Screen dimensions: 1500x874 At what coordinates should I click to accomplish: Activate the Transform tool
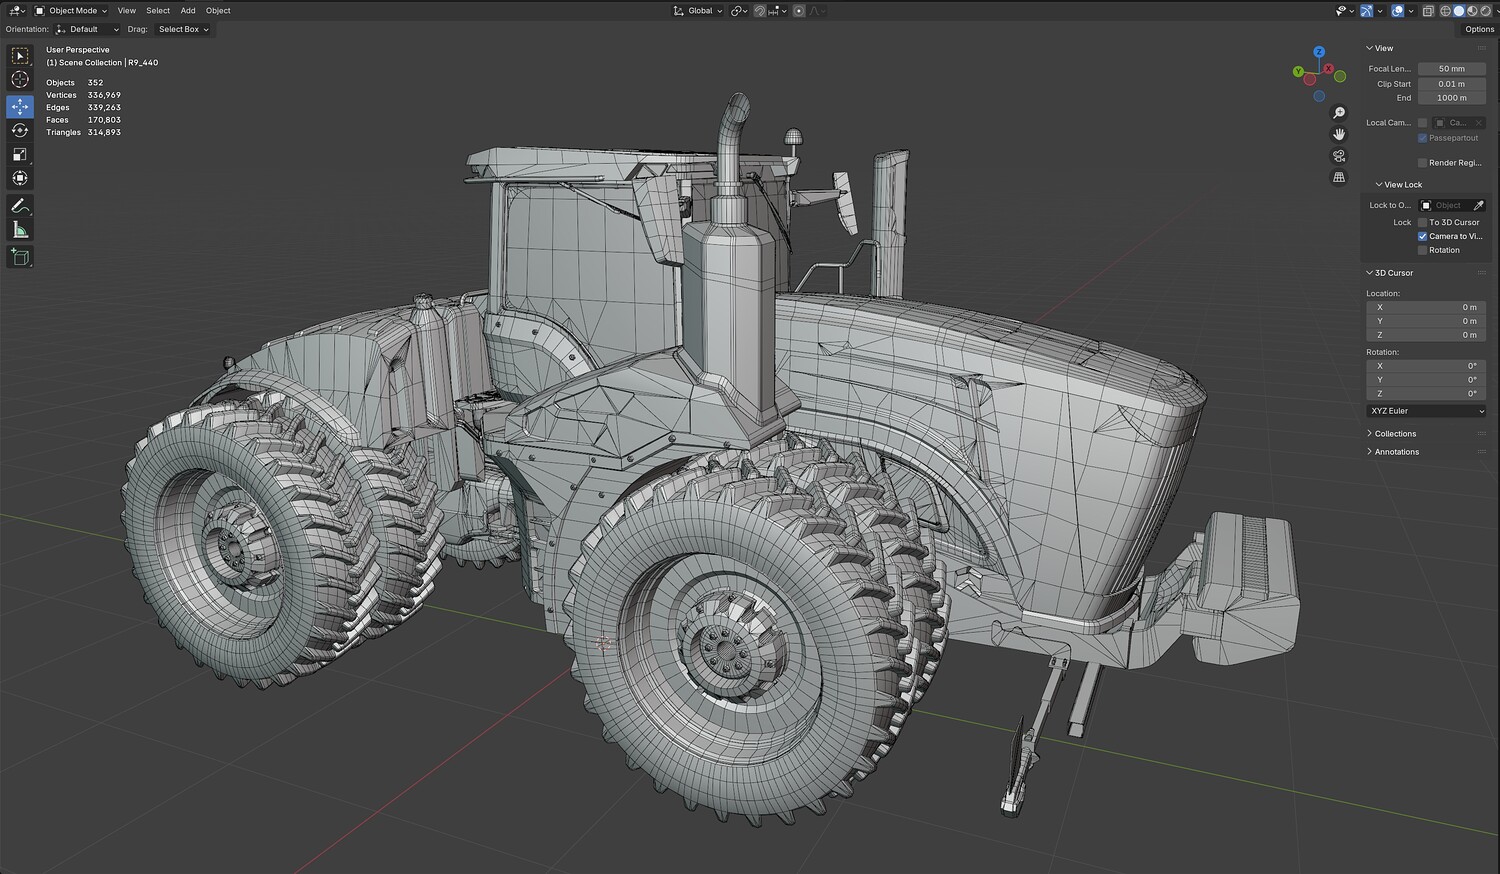(x=20, y=178)
